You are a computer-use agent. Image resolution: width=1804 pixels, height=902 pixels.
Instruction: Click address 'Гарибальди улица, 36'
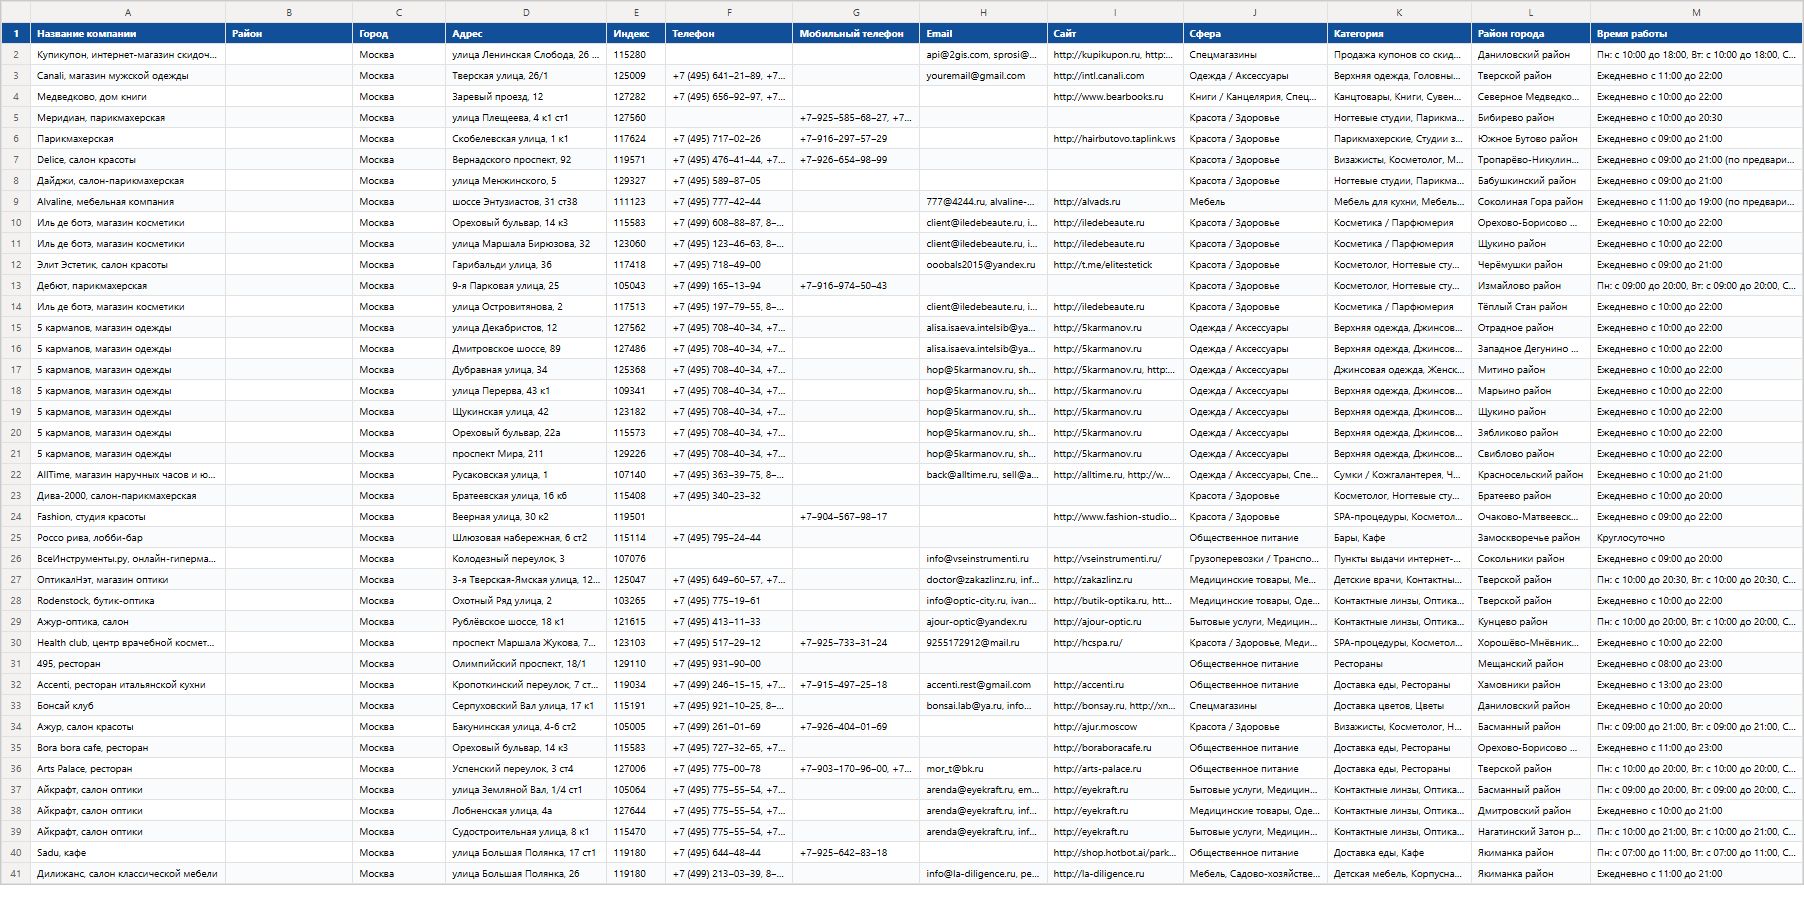(x=526, y=265)
